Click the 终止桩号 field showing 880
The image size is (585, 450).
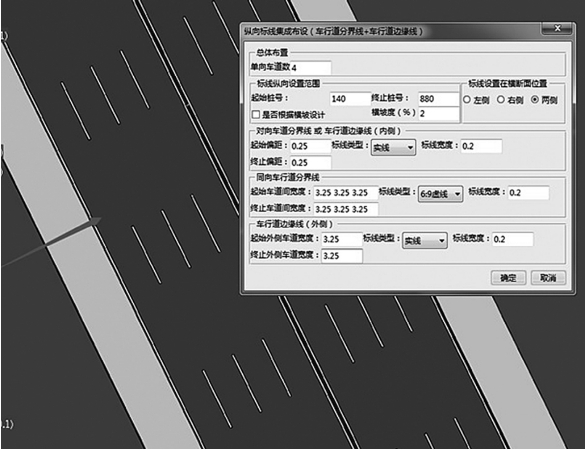click(x=438, y=99)
